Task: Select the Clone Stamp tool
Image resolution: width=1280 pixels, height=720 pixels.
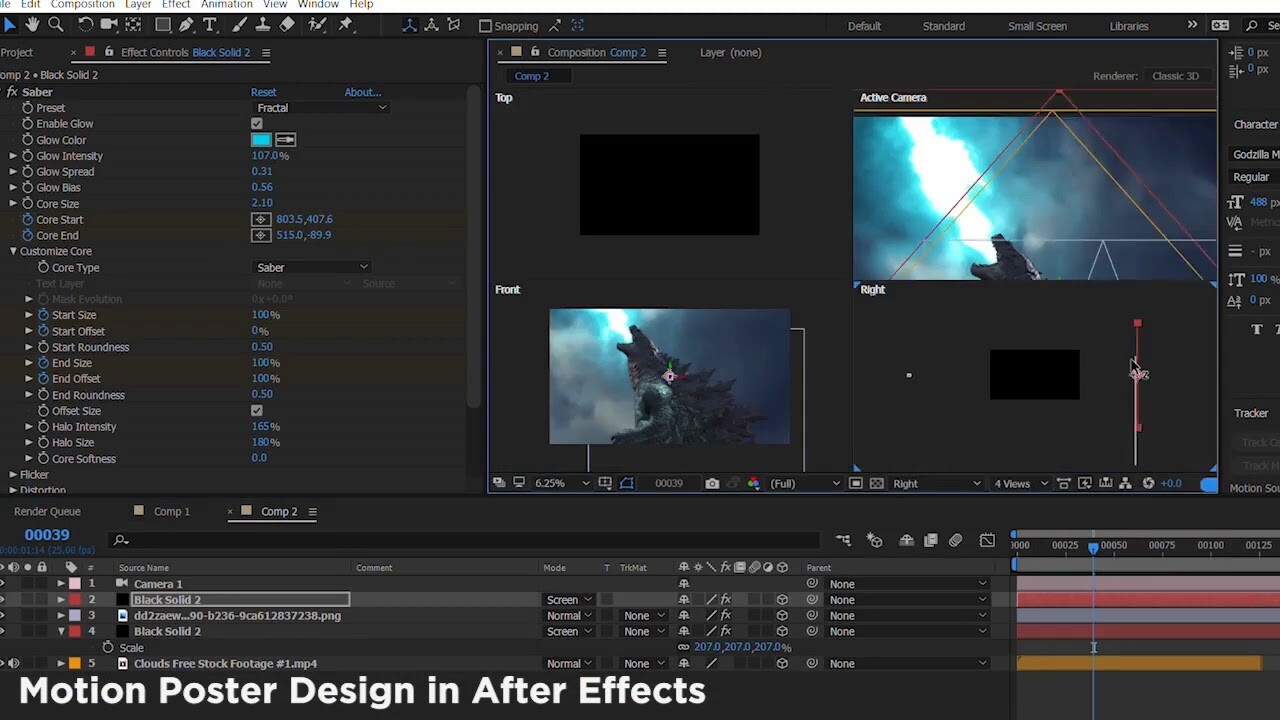Action: click(x=264, y=25)
